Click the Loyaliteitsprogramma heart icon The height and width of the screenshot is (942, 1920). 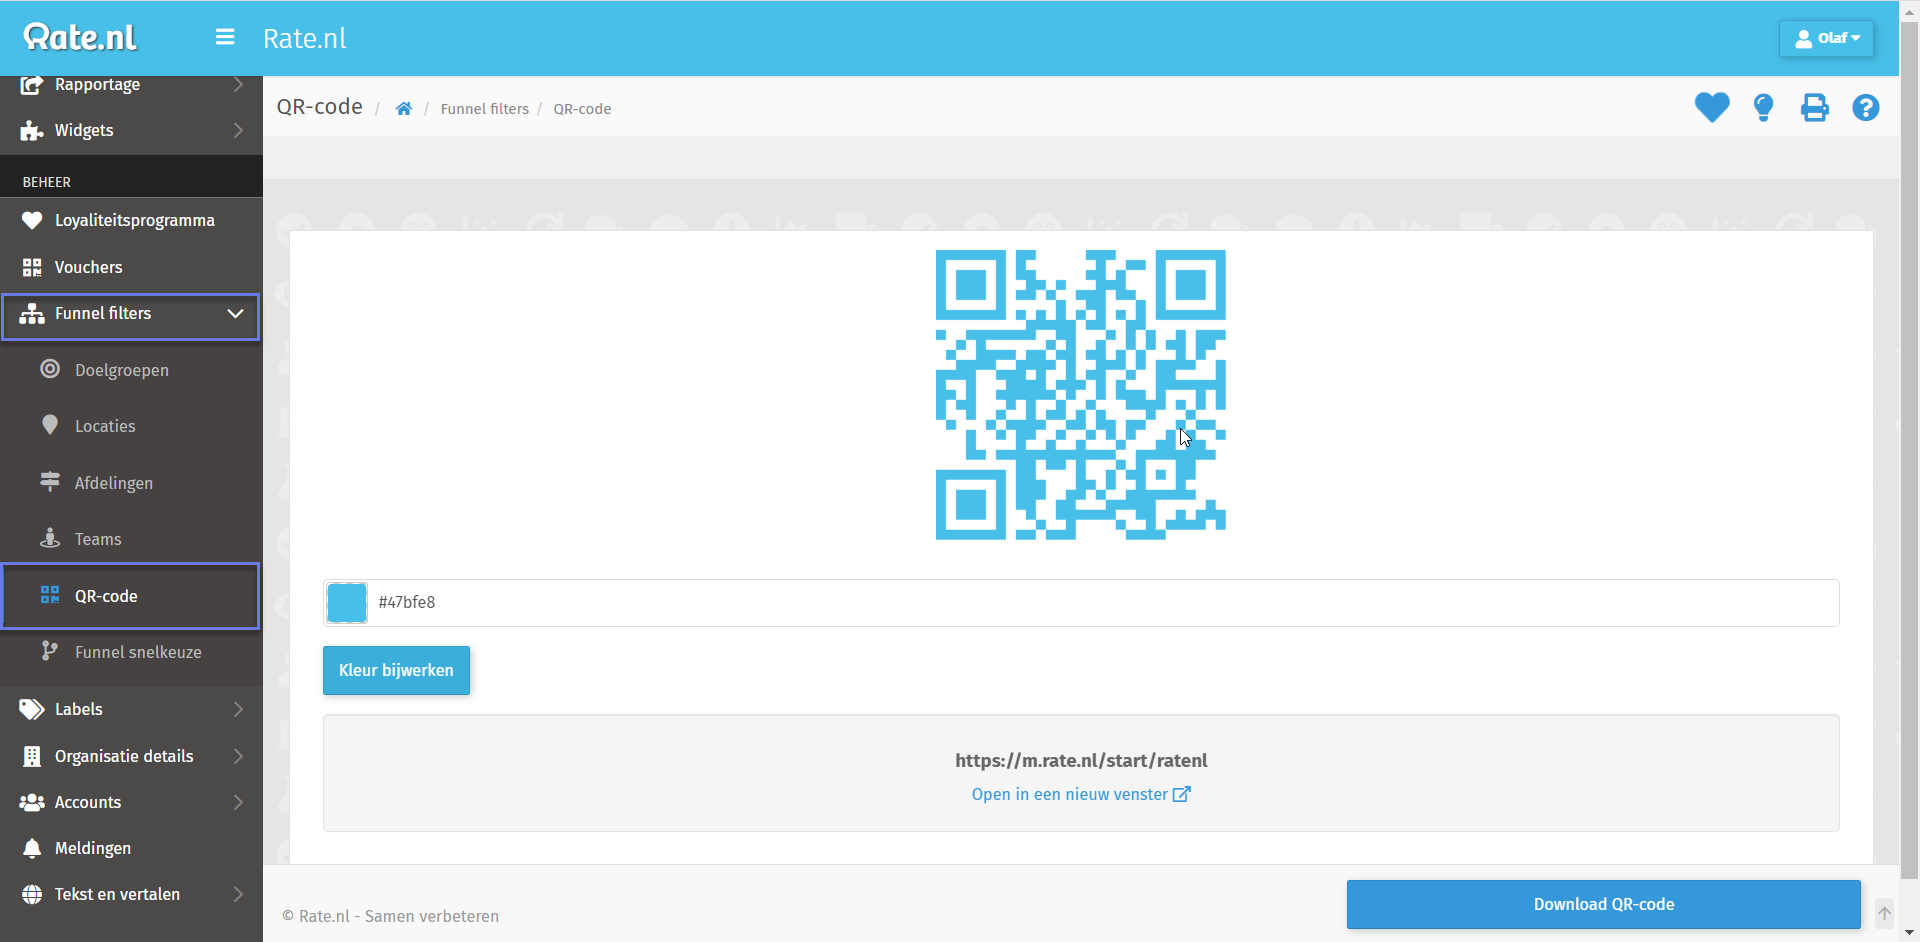click(32, 220)
